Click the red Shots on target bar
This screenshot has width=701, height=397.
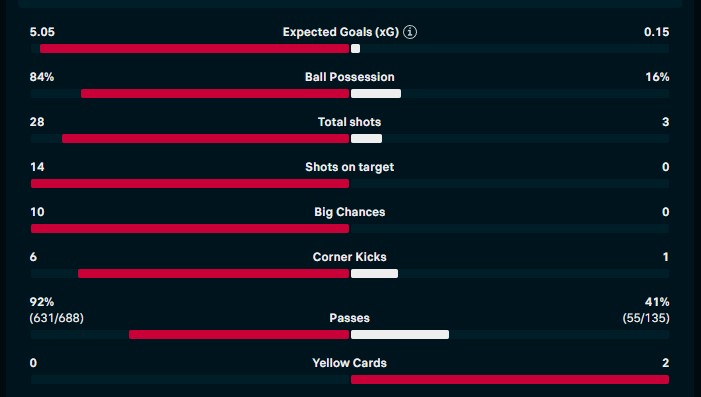point(190,184)
